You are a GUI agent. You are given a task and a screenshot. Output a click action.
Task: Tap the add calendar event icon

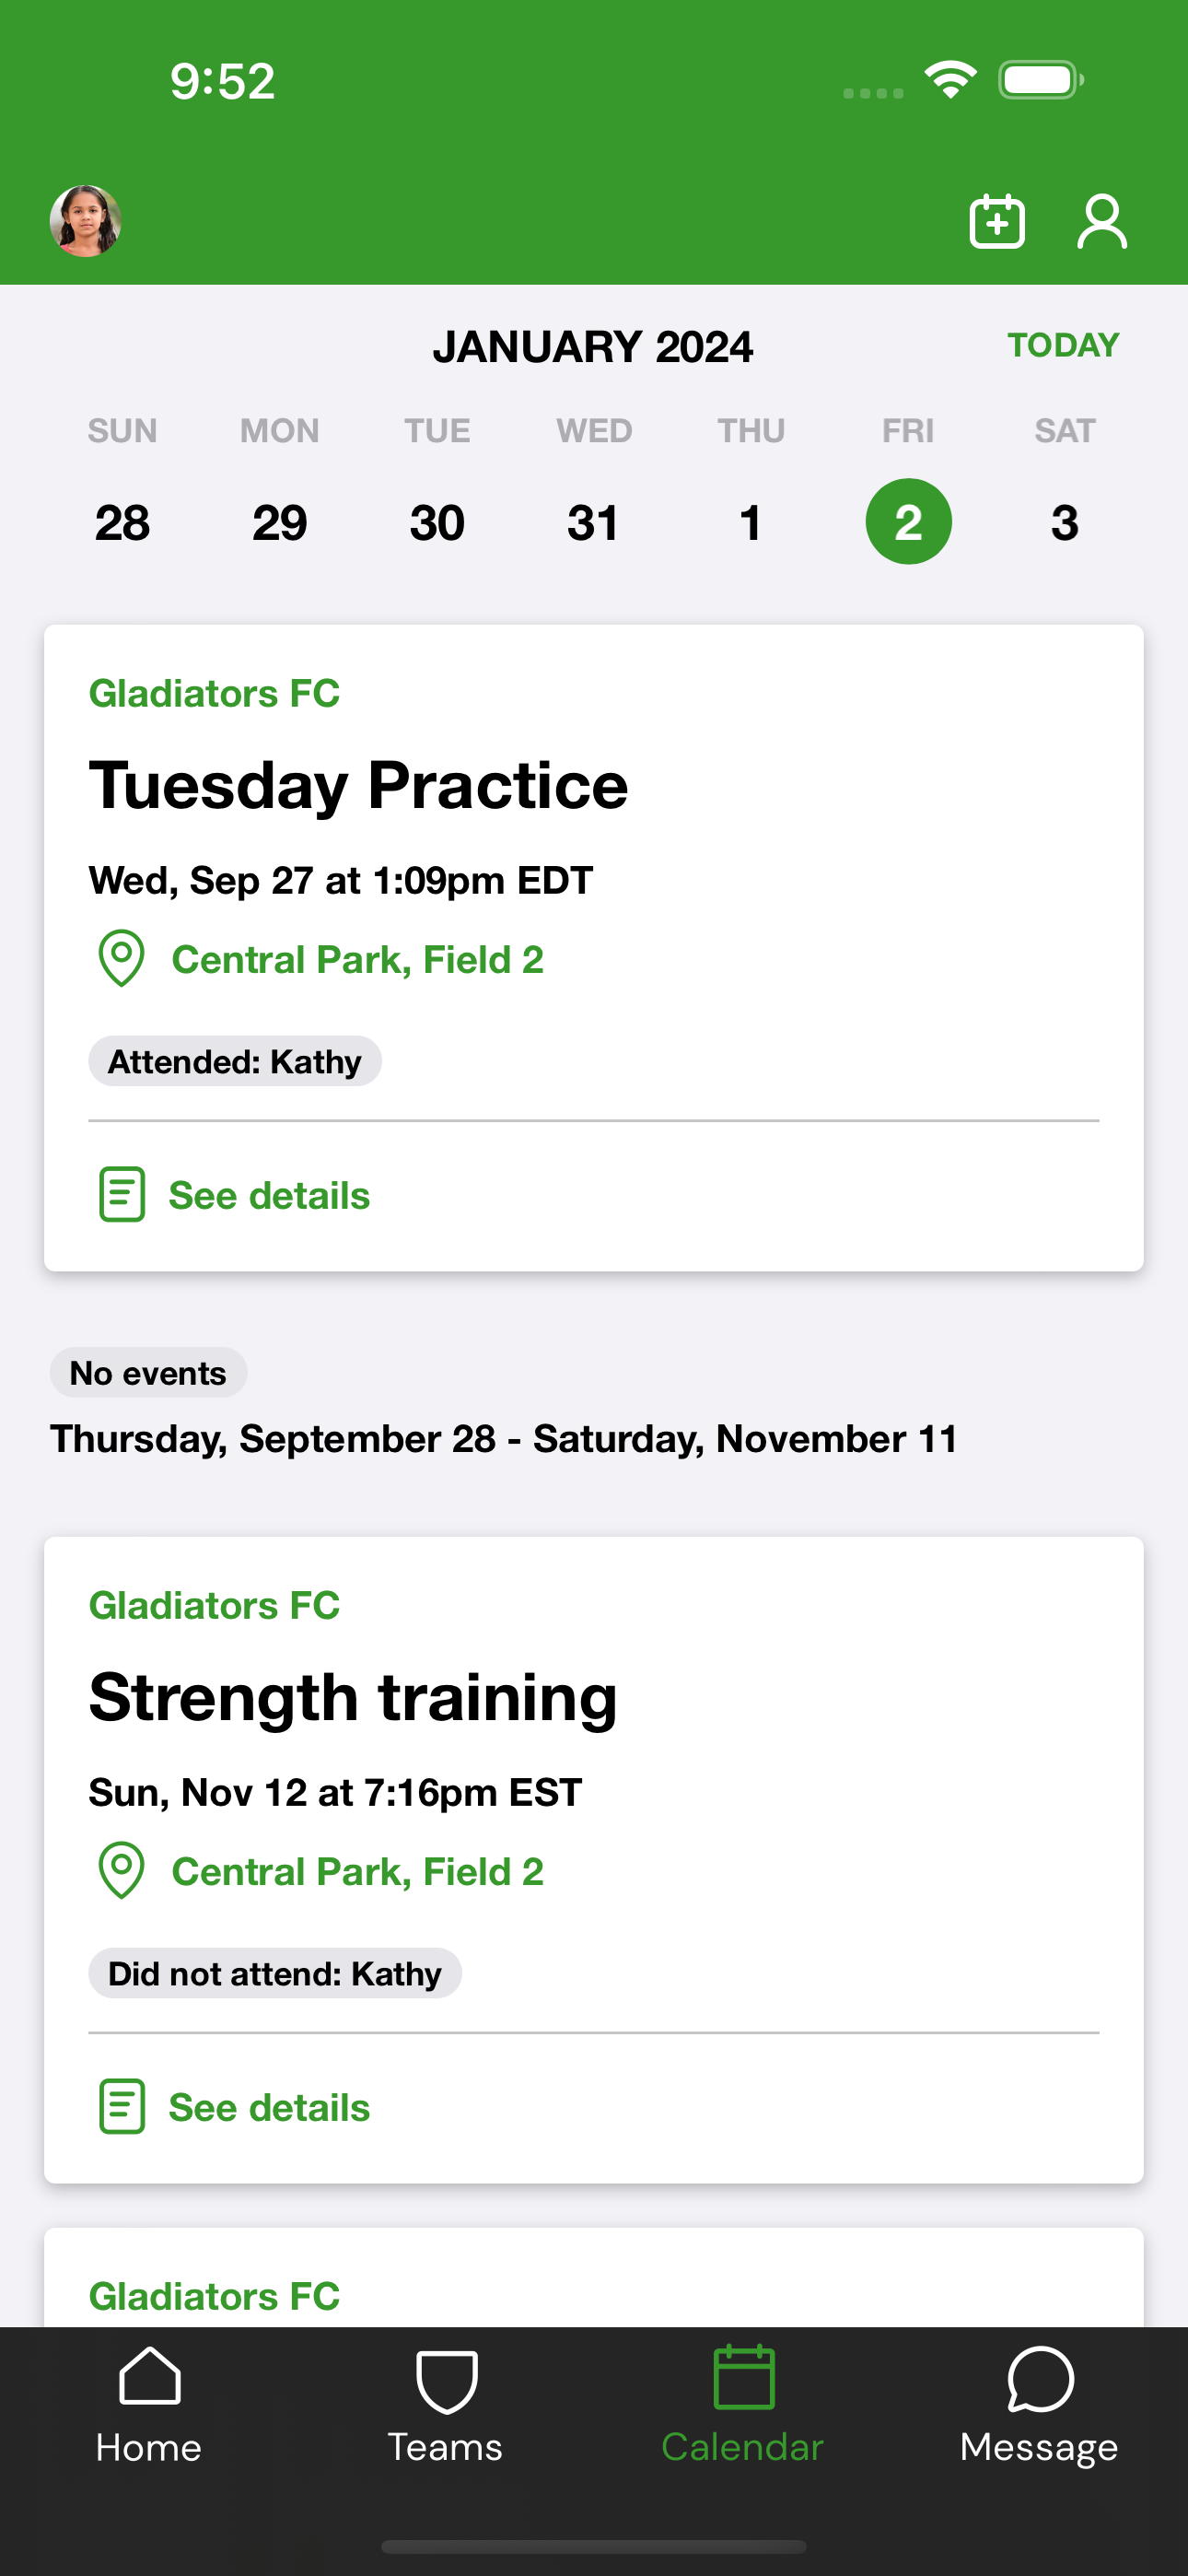(x=997, y=221)
